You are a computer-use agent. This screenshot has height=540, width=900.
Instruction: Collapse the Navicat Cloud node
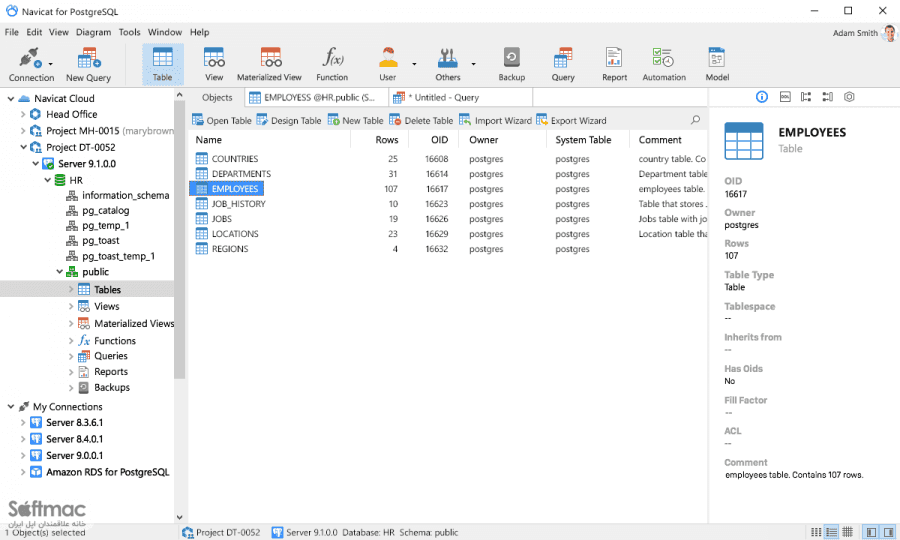click(x=10, y=99)
